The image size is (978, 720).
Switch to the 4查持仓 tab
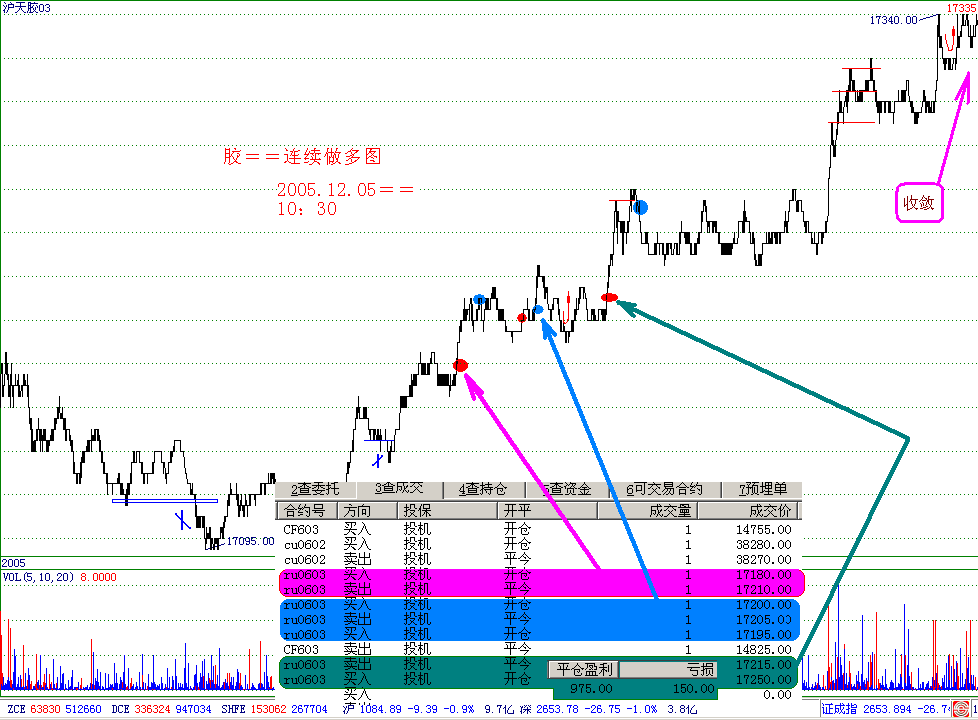tap(483, 489)
